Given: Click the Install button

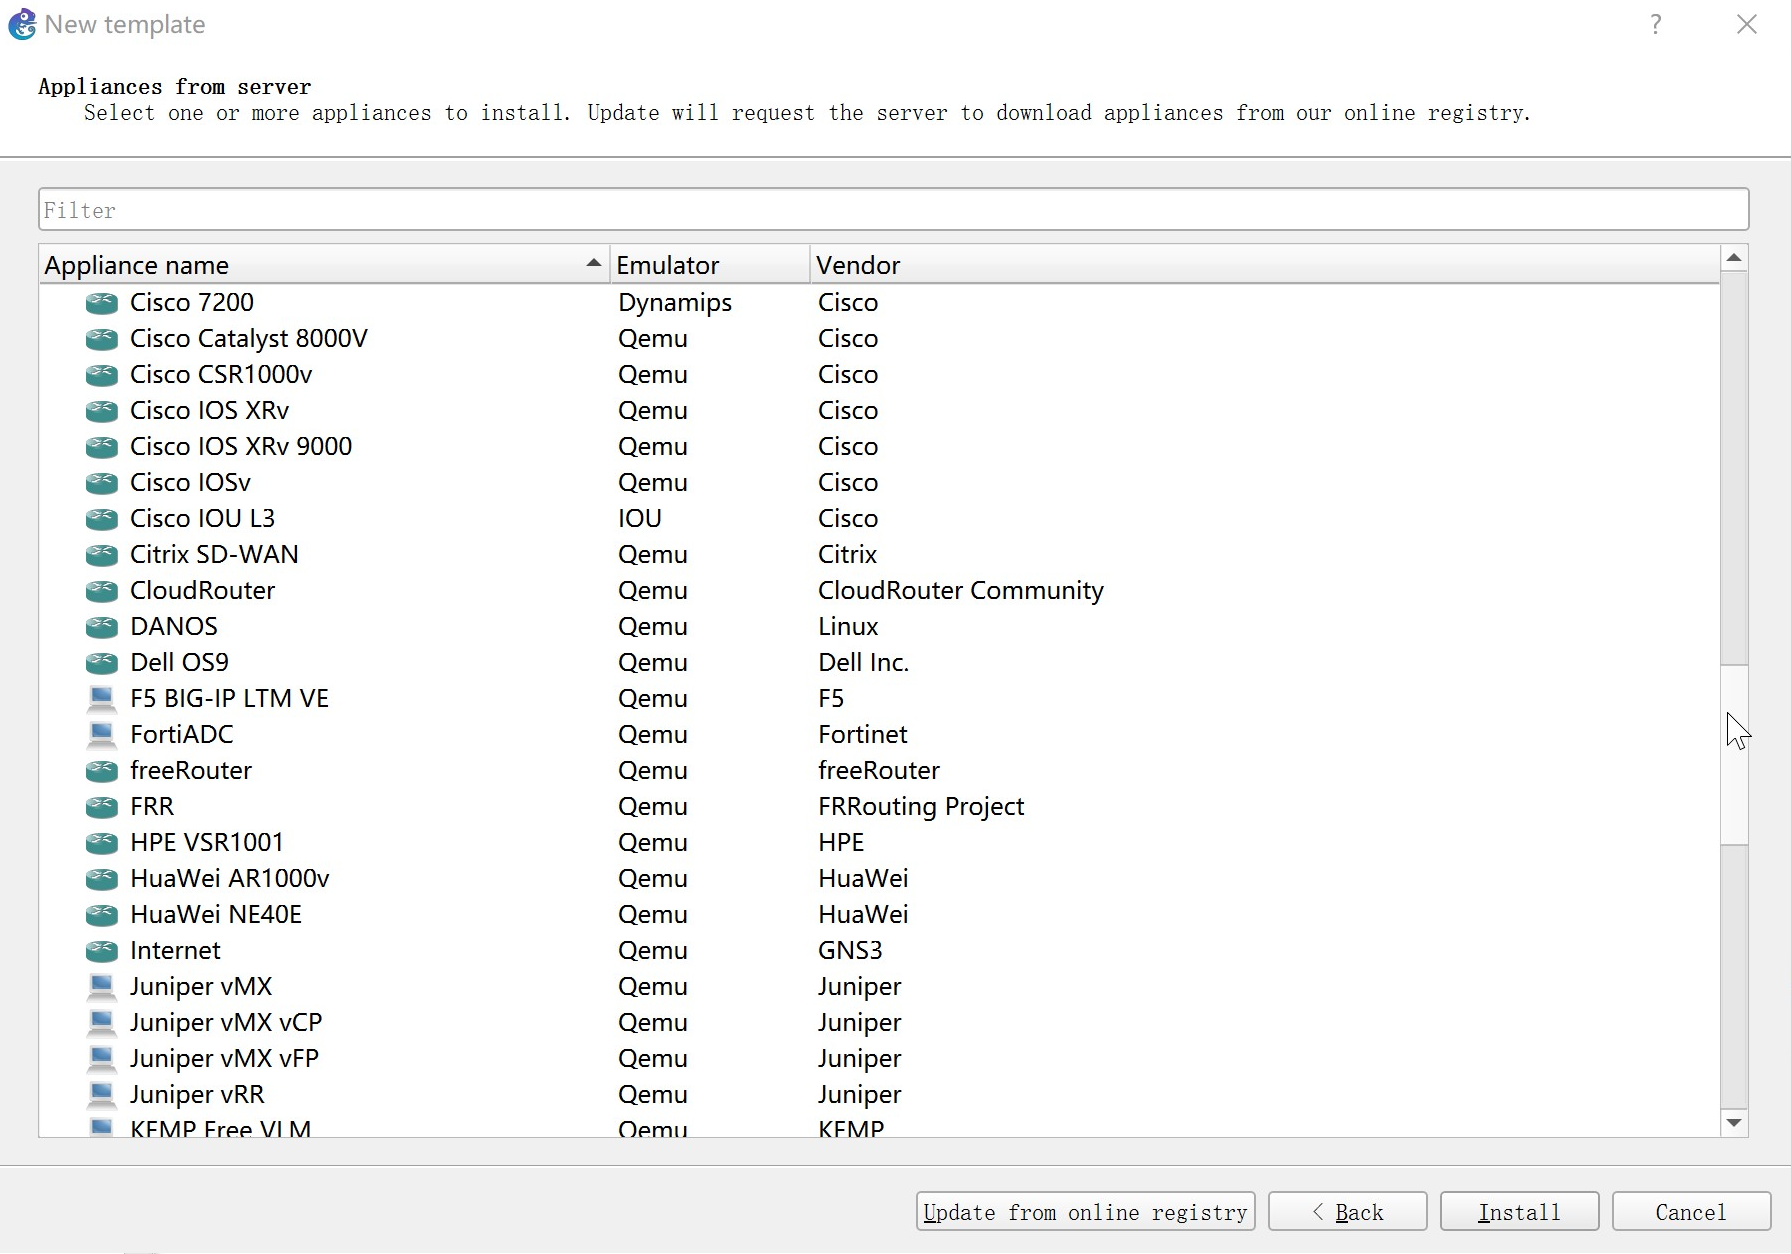Looking at the screenshot, I should [1519, 1212].
